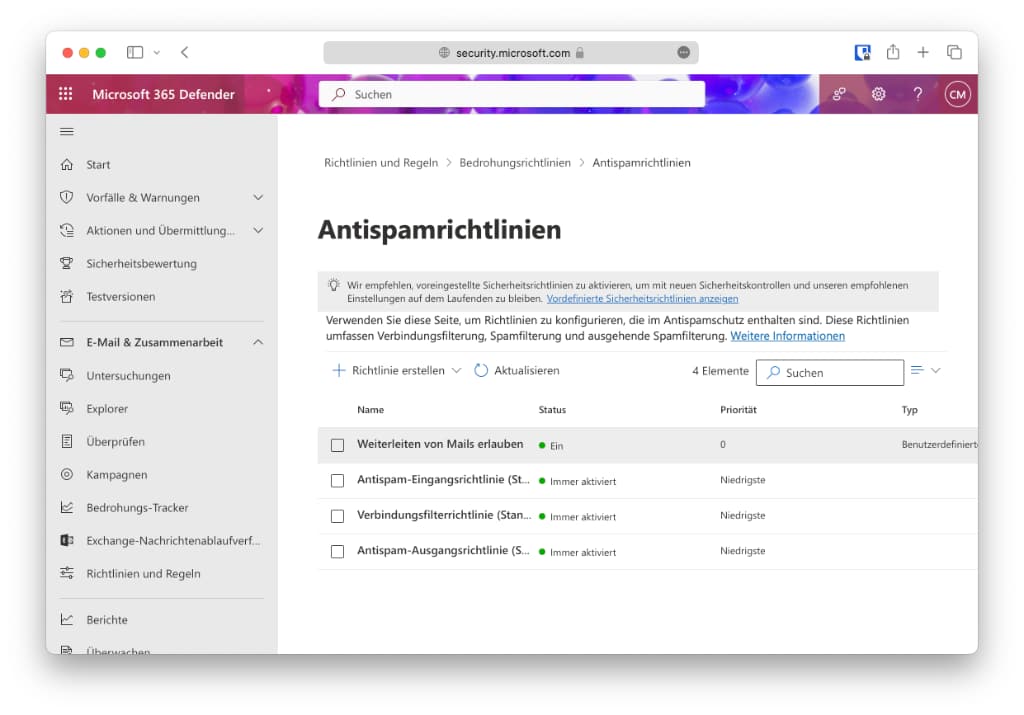Screen dimensions: 1024x715
Task: Click the Richtlinien und Regeln breadcrumb
Action: [x=381, y=163]
